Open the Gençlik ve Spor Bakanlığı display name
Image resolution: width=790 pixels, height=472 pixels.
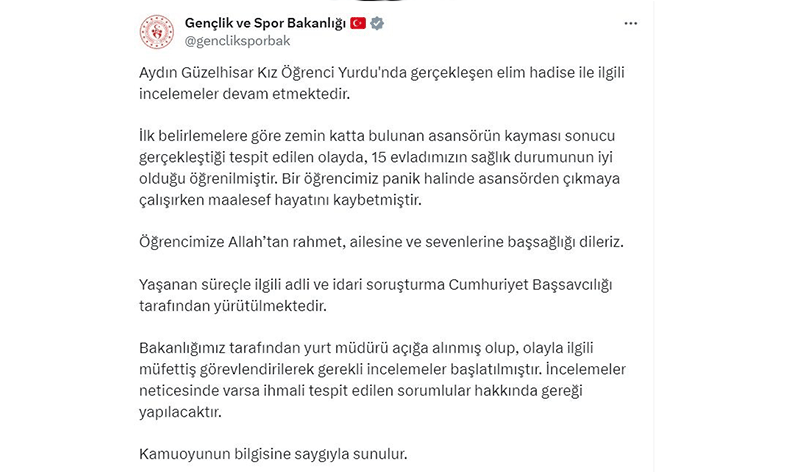[x=265, y=23]
